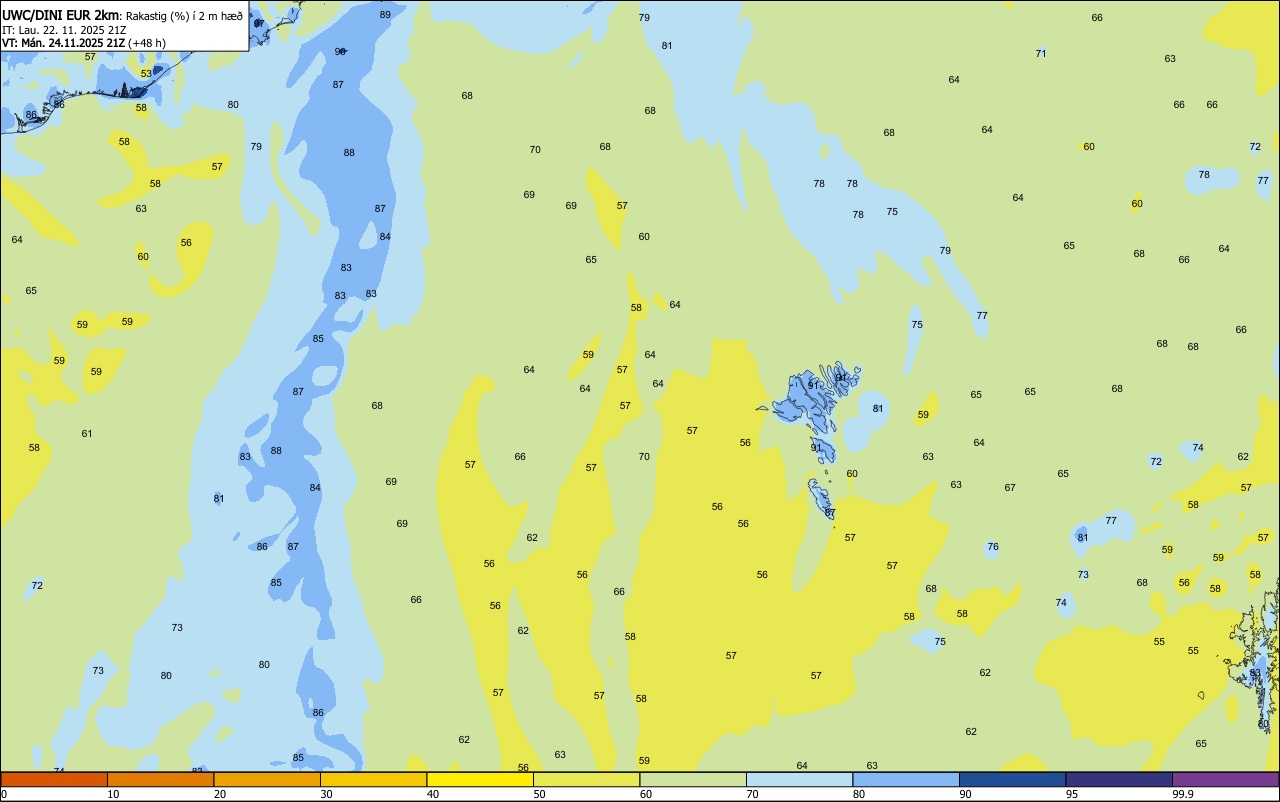Click the amber 30–40 legend swatch
The height and width of the screenshot is (802, 1280).
373,779
